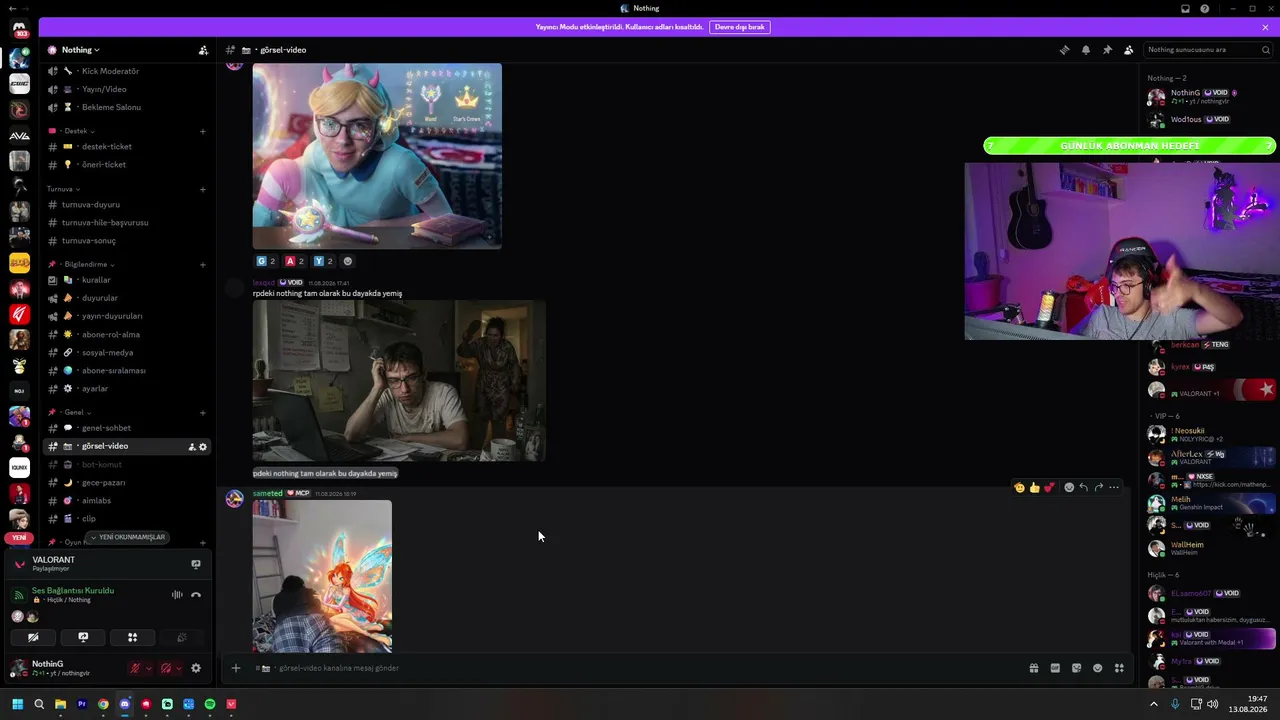Open the emoji picker in message box
The height and width of the screenshot is (720, 1280).
pos(1097,668)
